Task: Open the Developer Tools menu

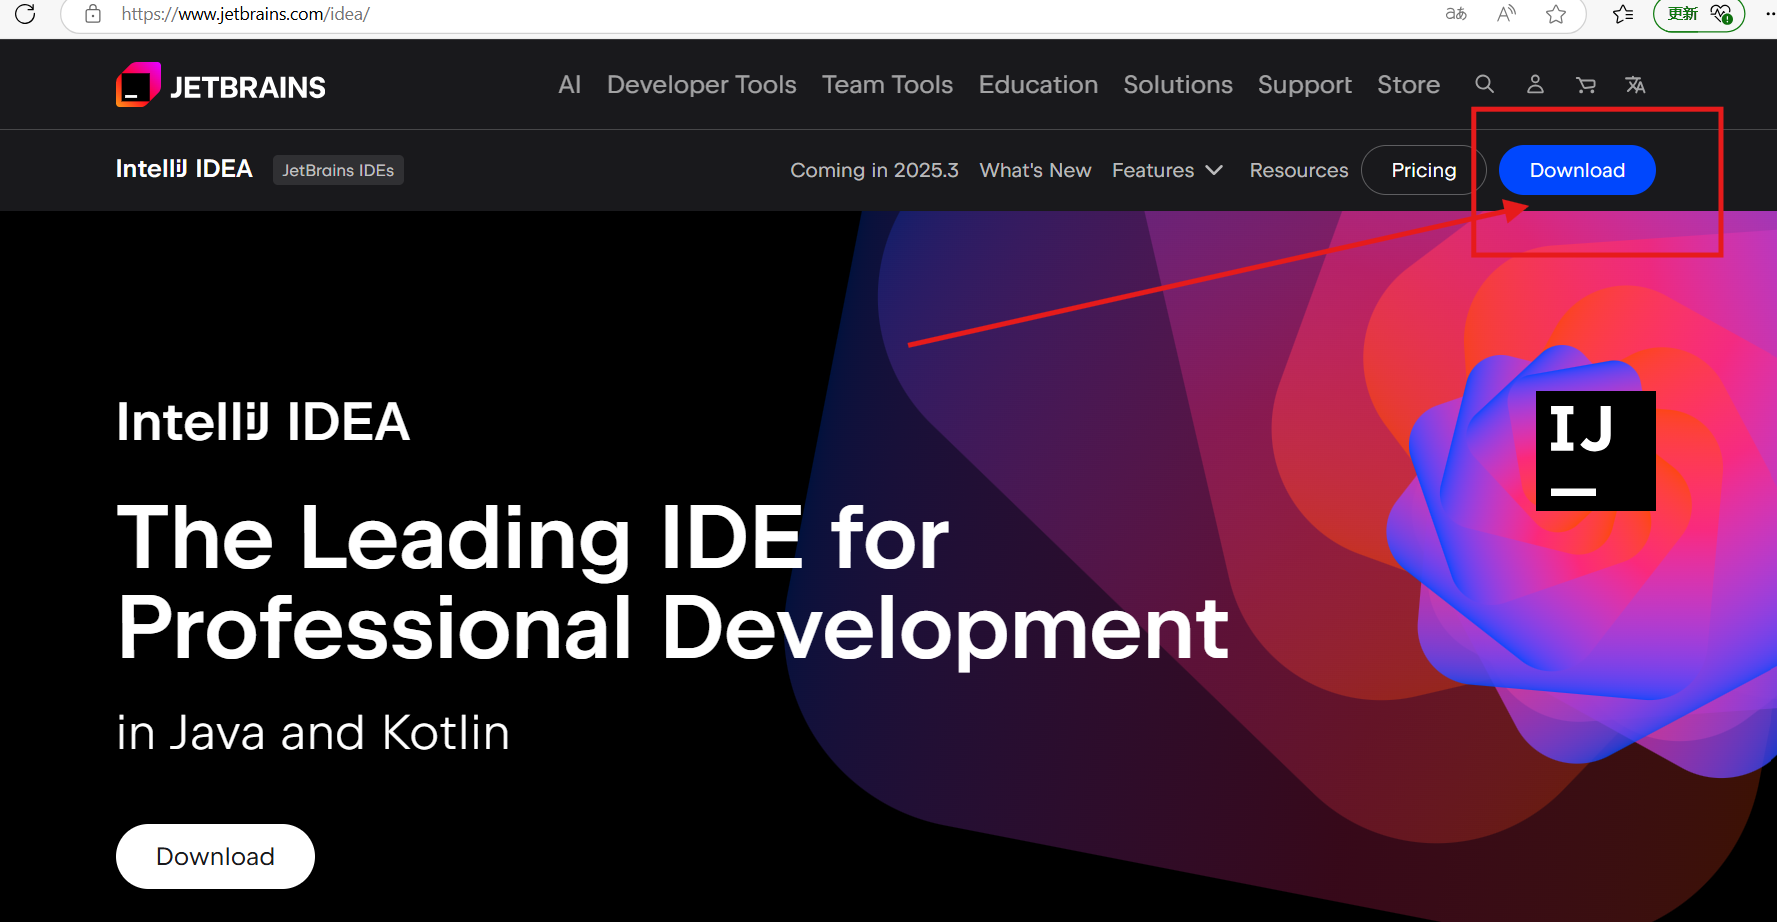Action: click(702, 85)
